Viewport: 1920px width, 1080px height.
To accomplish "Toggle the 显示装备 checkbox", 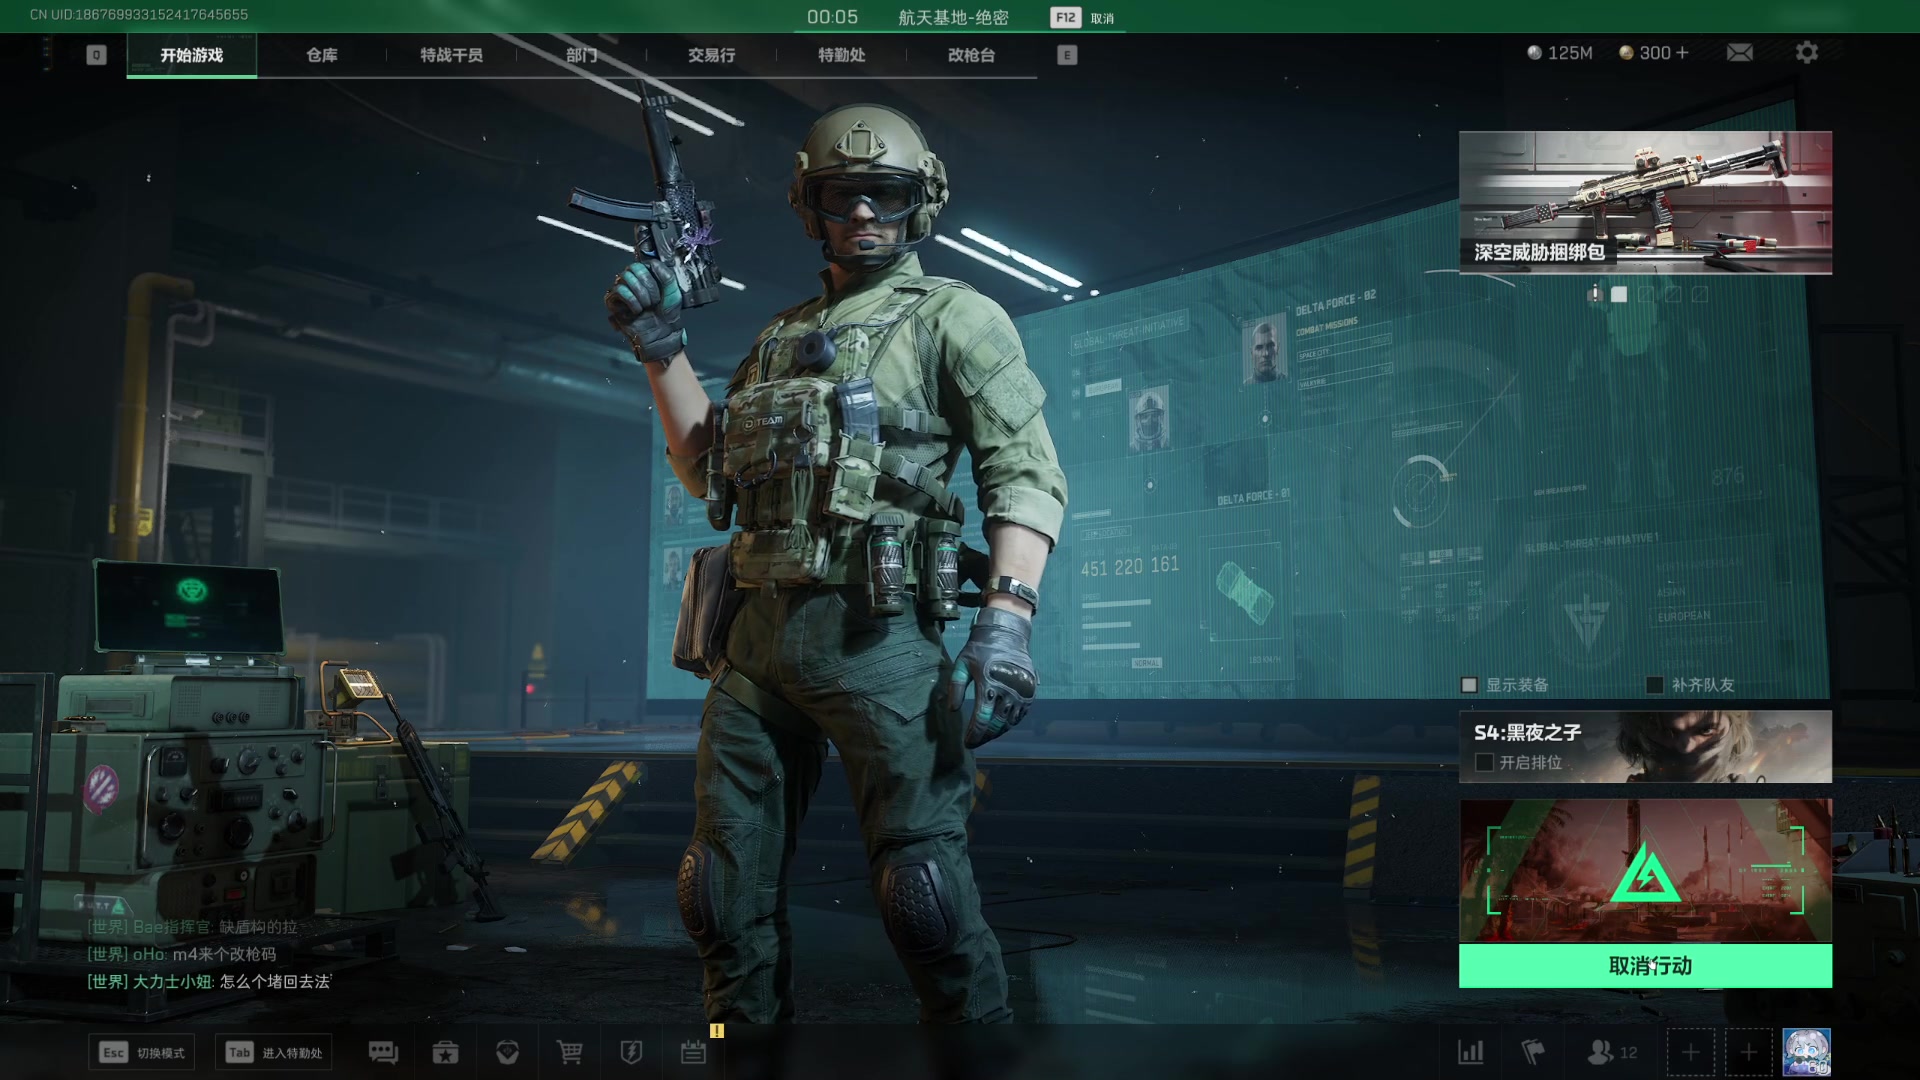I will pos(1469,685).
